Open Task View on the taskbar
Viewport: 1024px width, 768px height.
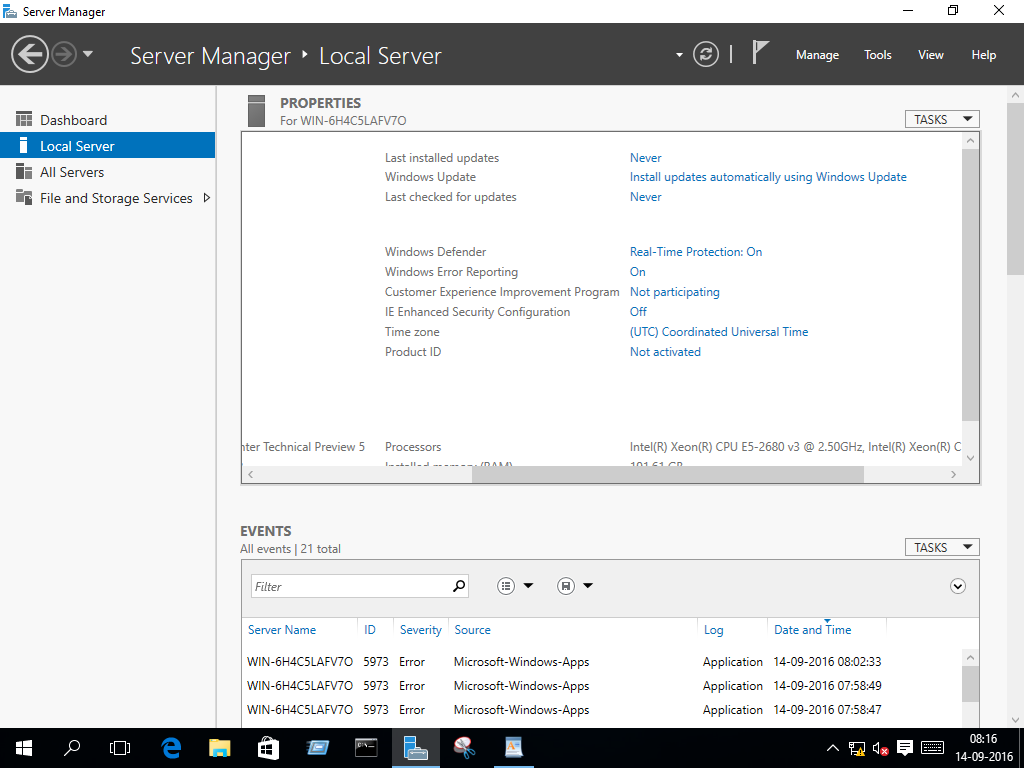[120, 748]
